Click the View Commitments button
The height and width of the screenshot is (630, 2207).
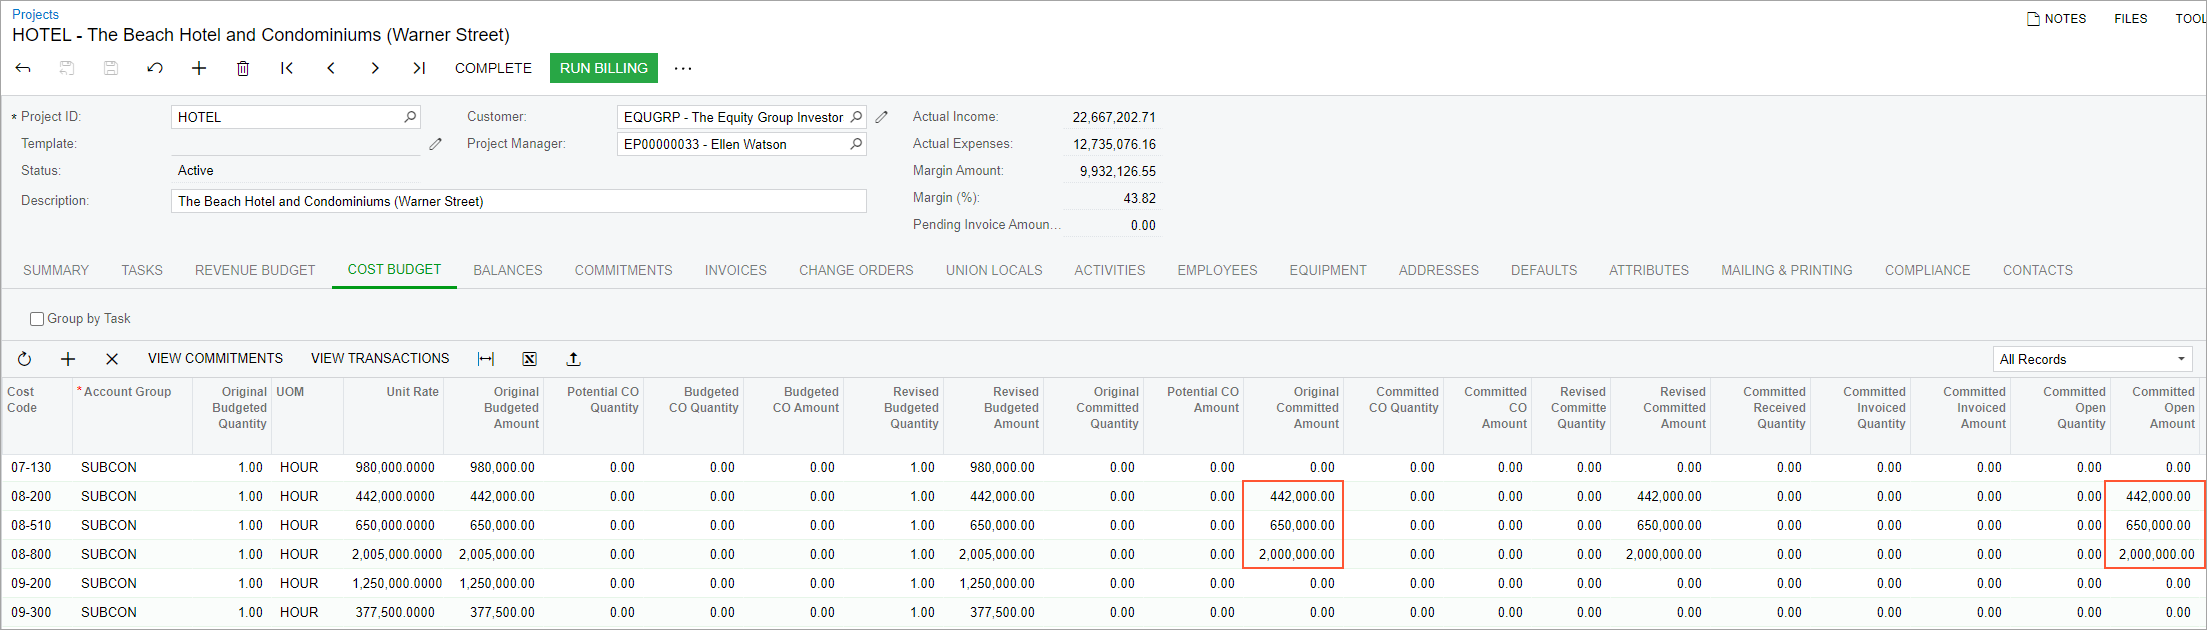click(x=215, y=358)
